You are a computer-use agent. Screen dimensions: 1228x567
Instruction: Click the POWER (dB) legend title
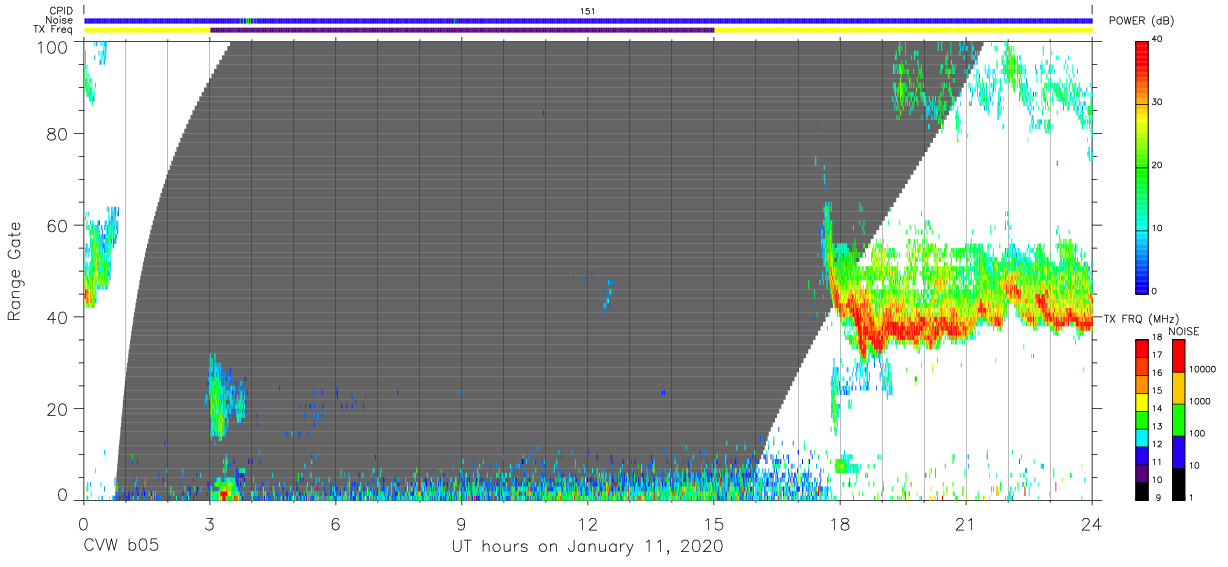click(1141, 21)
